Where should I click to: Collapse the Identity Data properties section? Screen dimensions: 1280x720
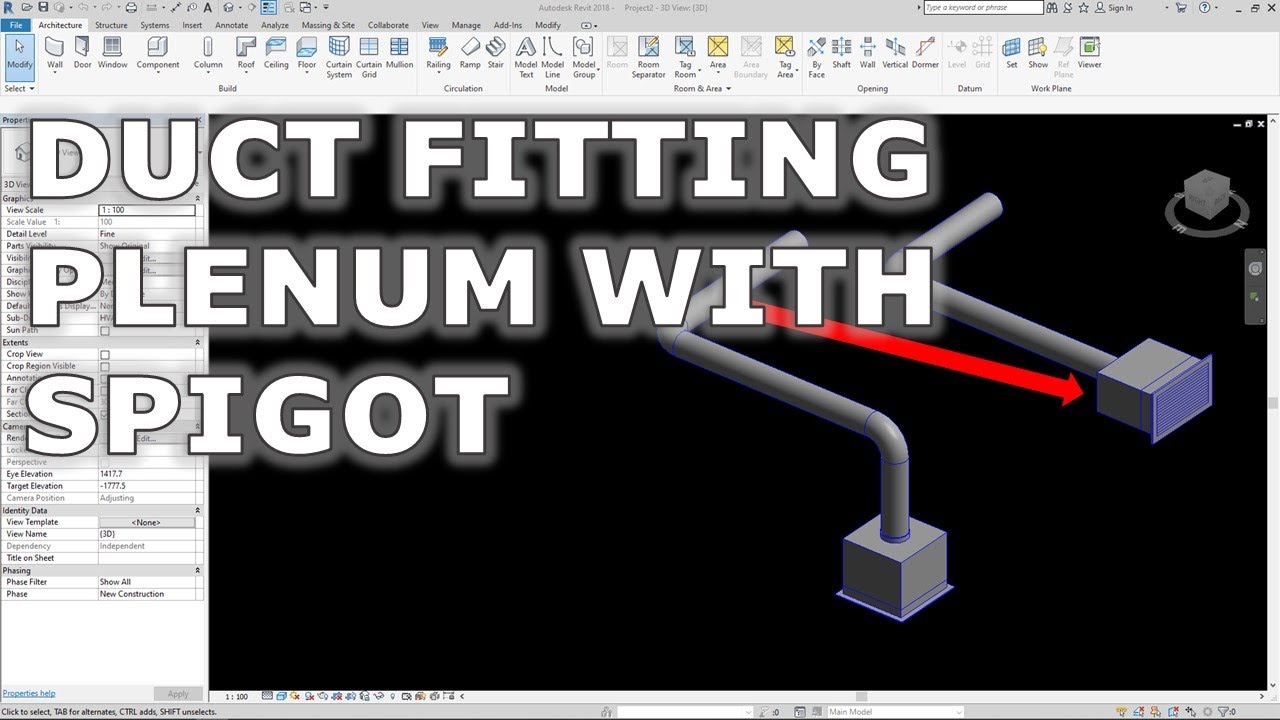point(197,510)
